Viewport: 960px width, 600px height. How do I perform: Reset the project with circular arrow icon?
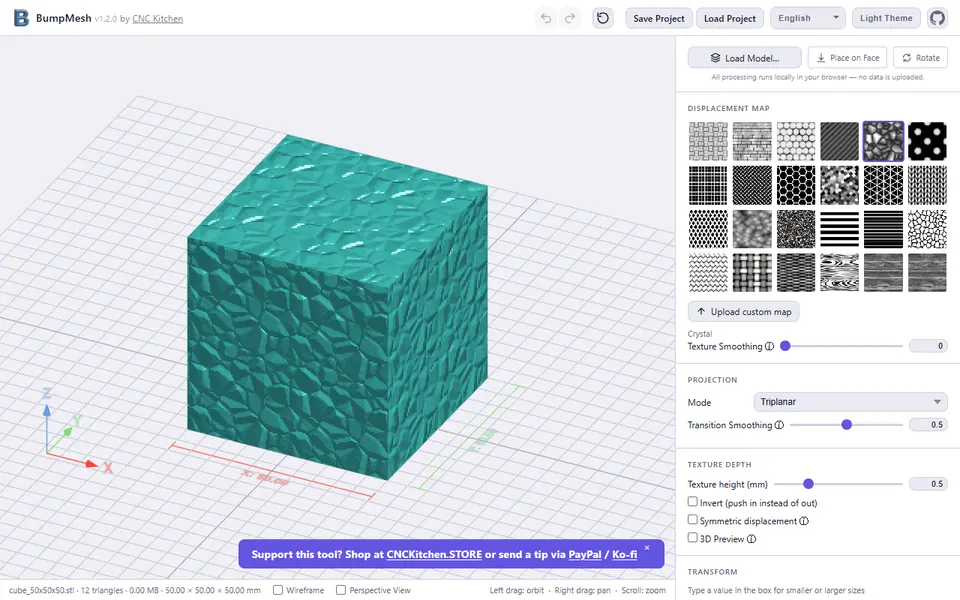pyautogui.click(x=602, y=18)
